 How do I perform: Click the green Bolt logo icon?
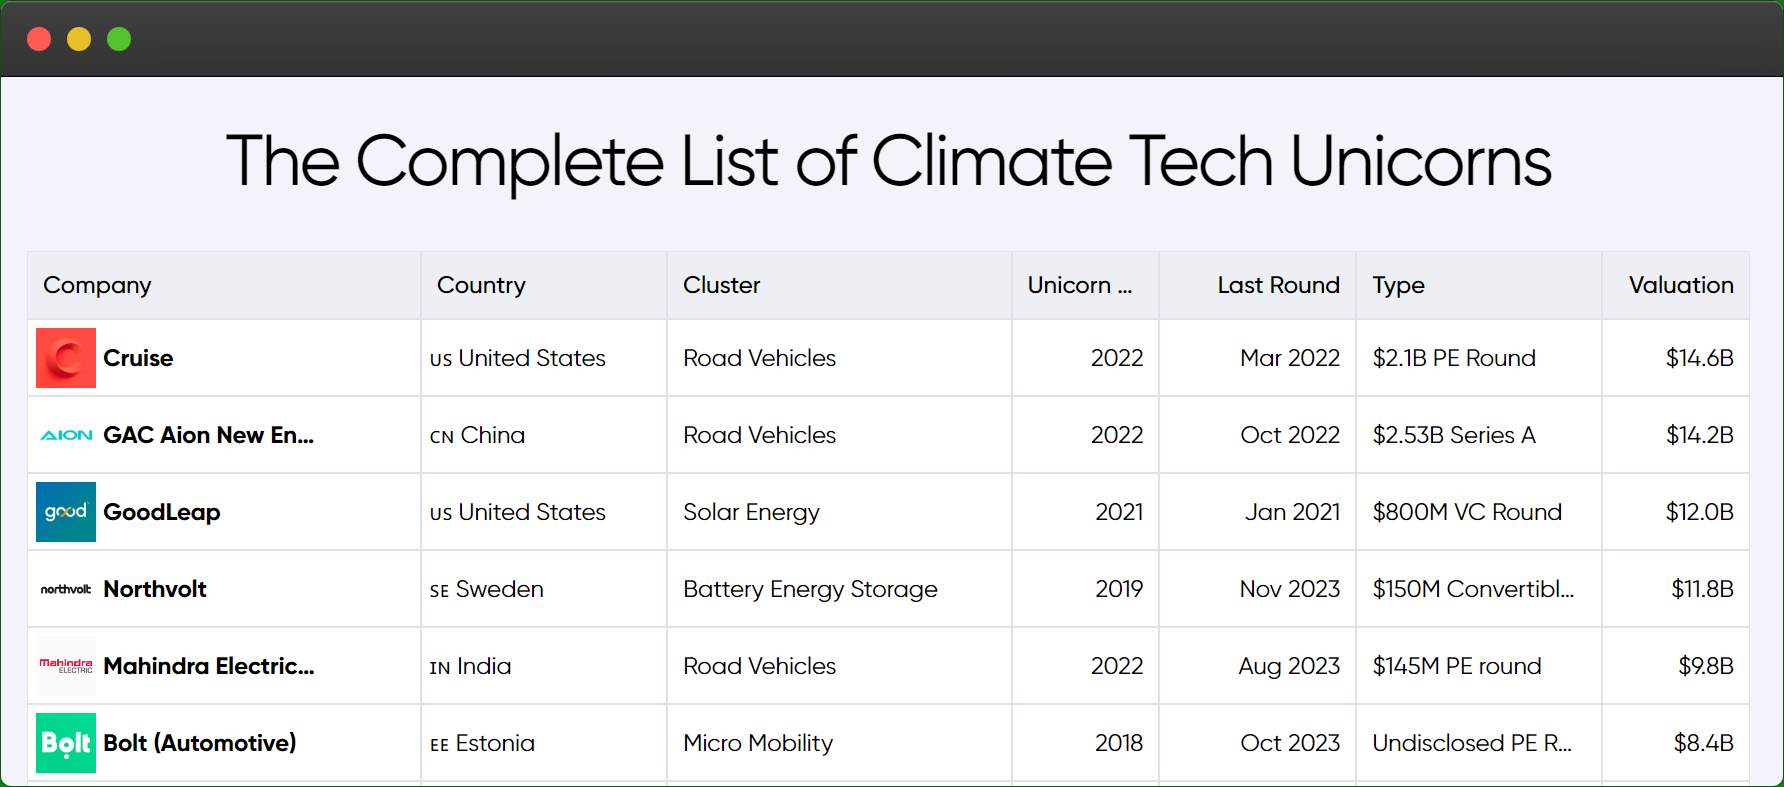66,743
